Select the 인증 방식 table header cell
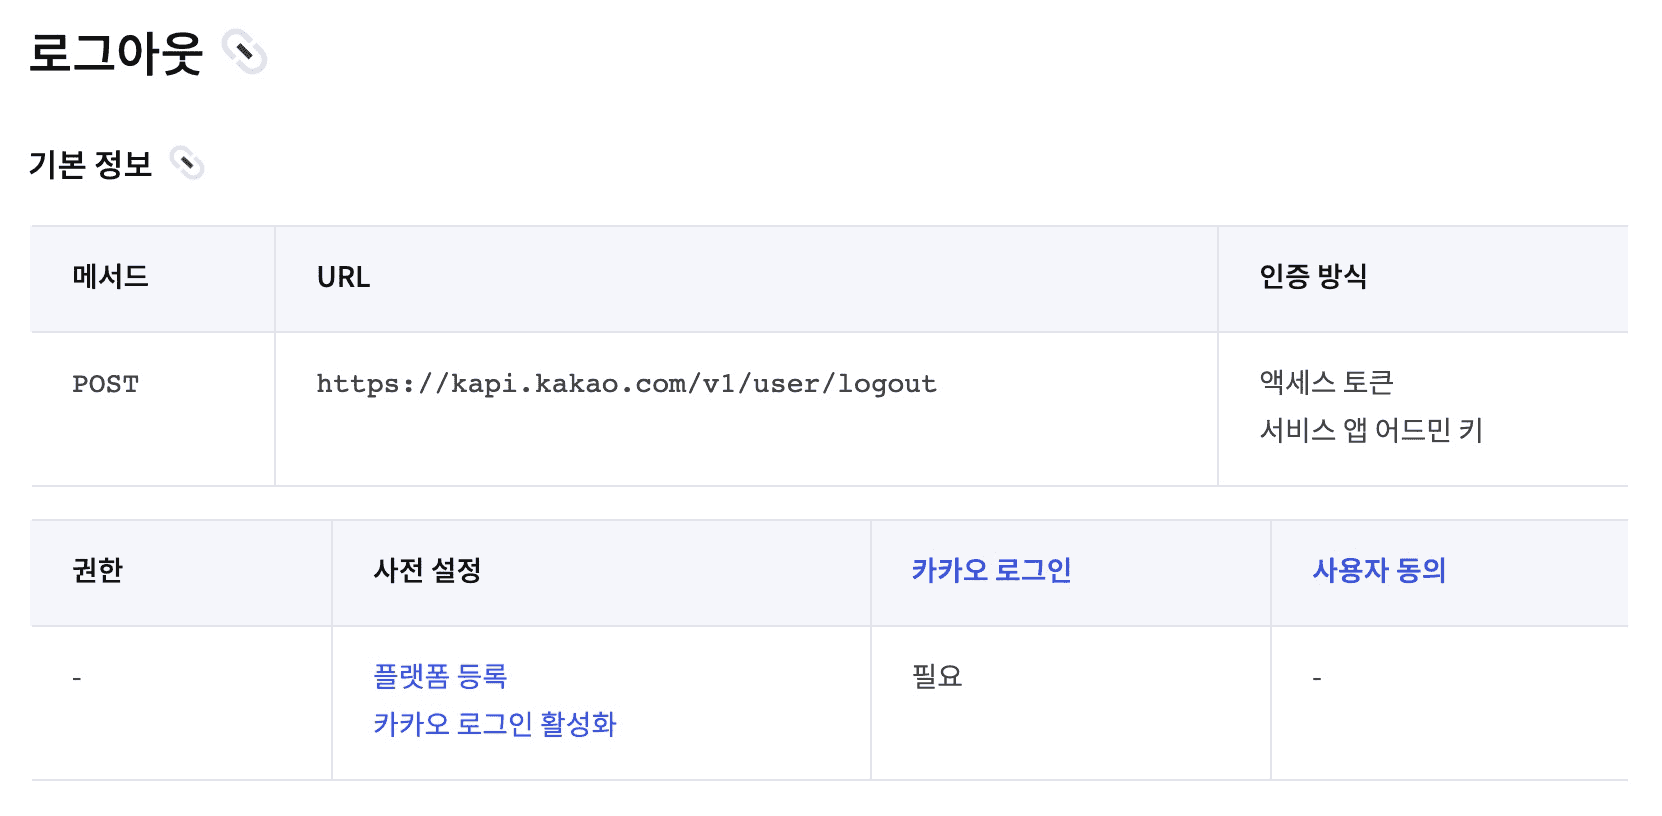The height and width of the screenshot is (816, 1662). click(1423, 279)
